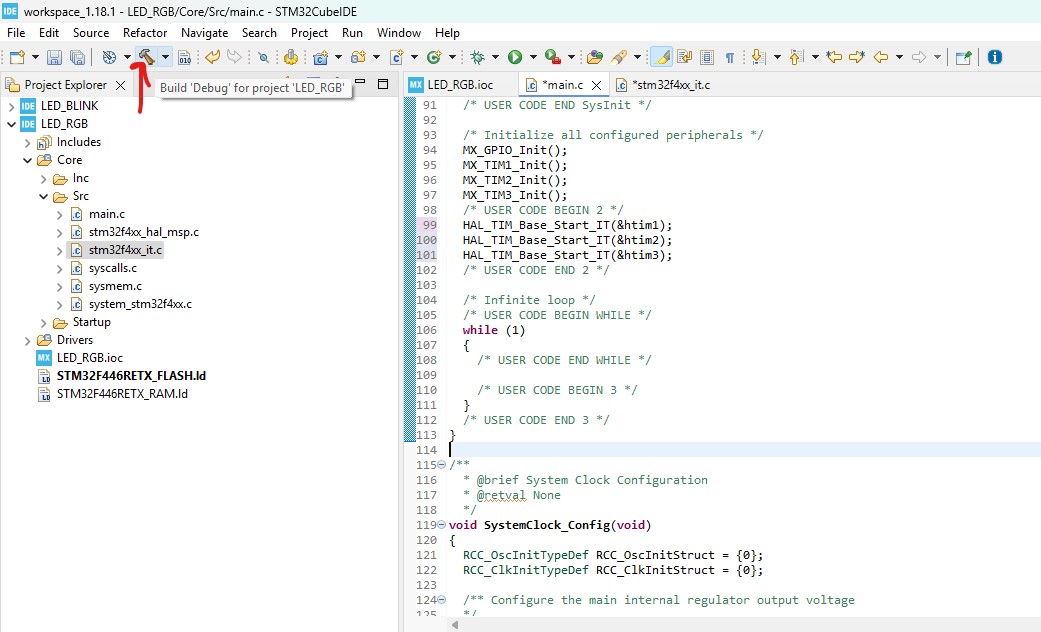Expand the Startup folder
This screenshot has height=632, width=1041.
(43, 323)
